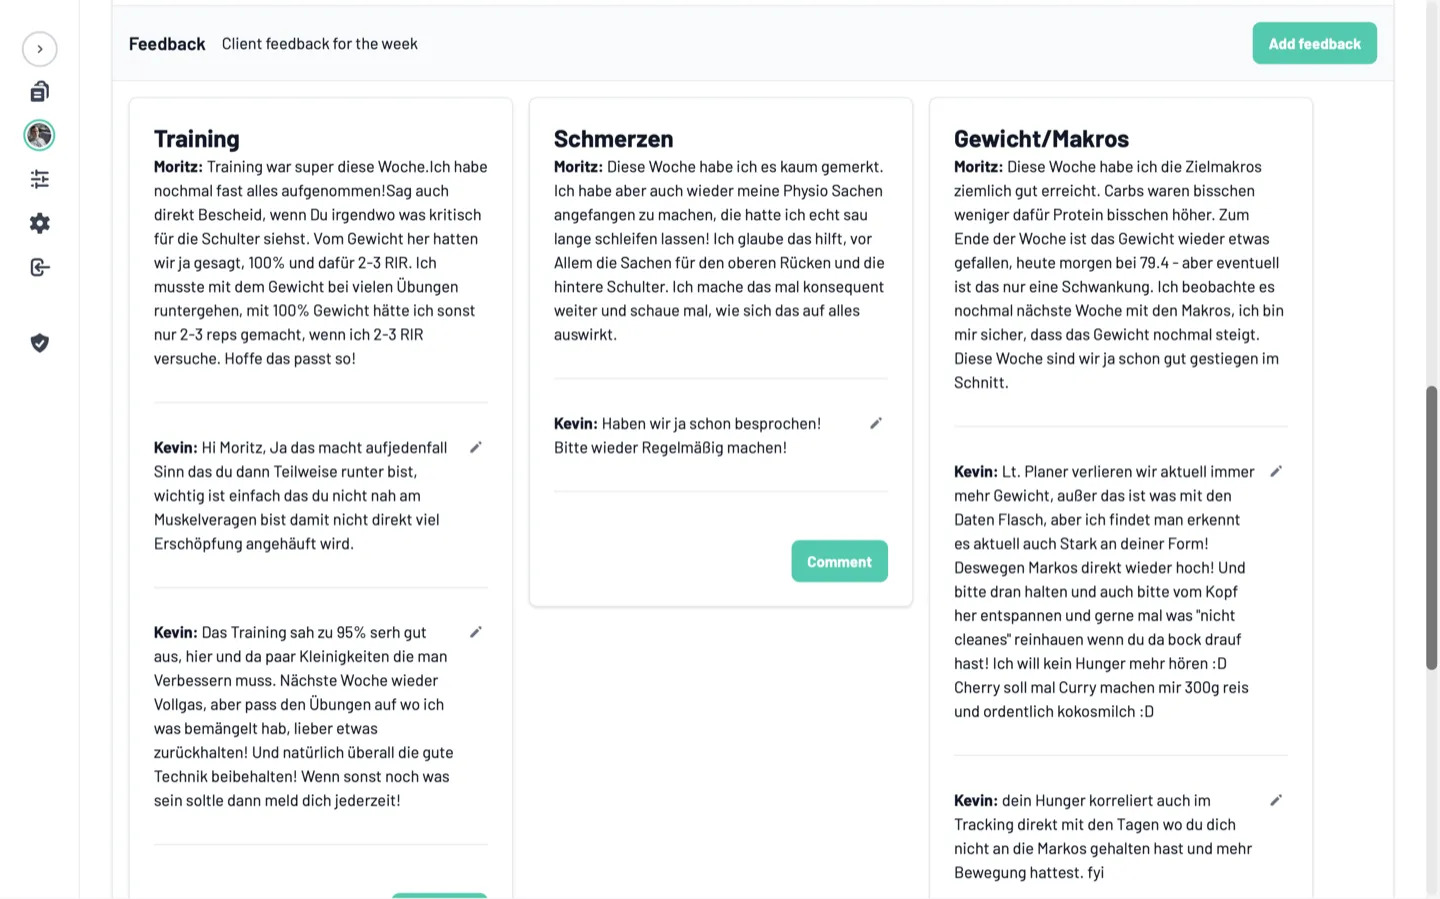
Task: Edit Kevin's 'Hi Moritz' training comment
Action: [476, 448]
